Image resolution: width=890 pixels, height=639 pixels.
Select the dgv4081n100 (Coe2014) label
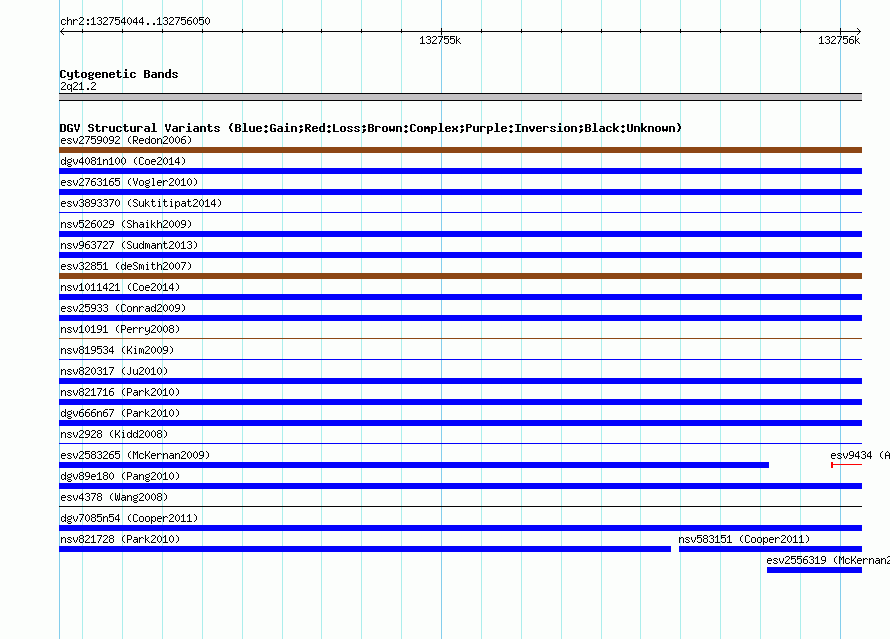tap(123, 161)
